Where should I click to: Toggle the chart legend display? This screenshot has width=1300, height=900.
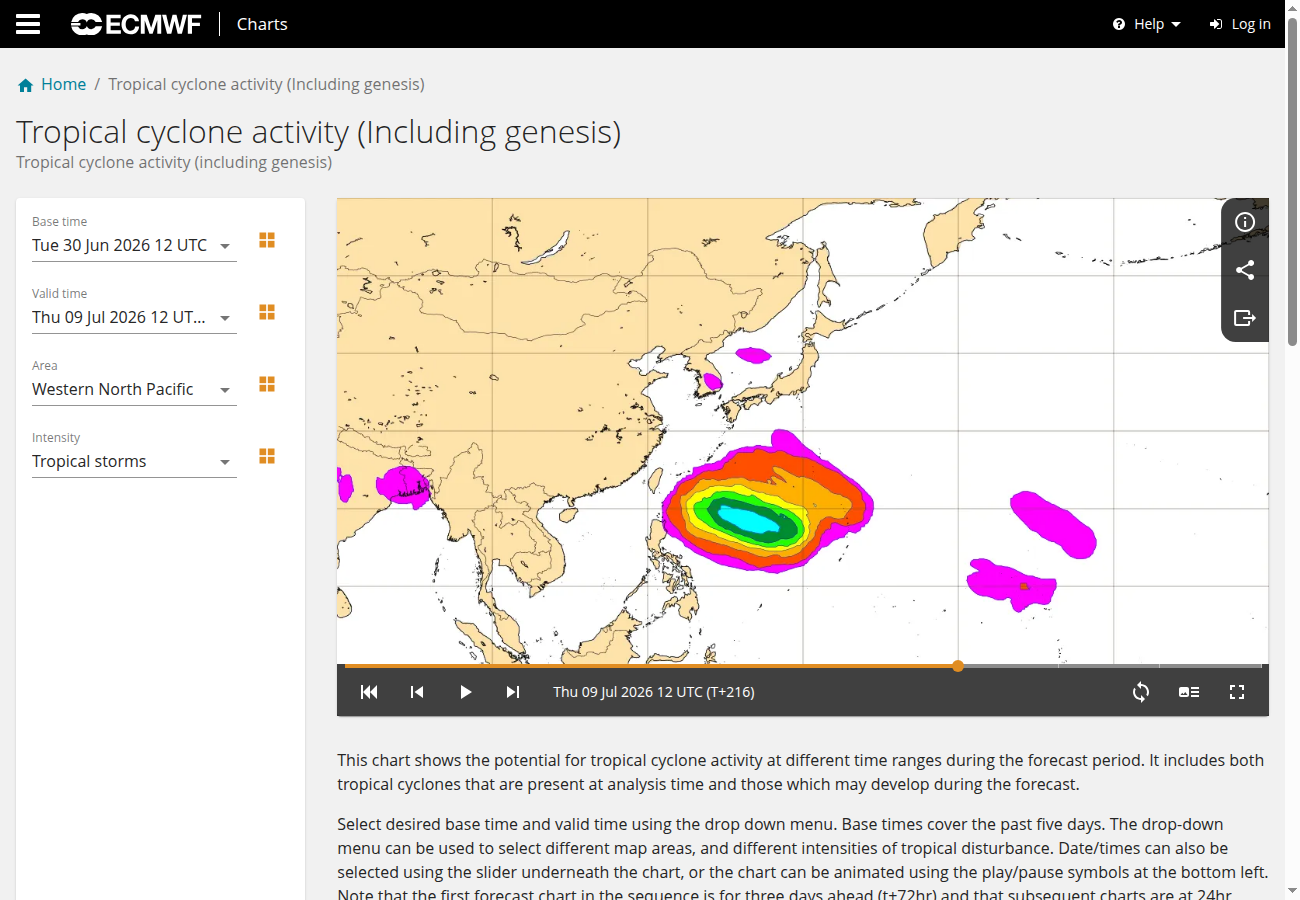[1189, 692]
